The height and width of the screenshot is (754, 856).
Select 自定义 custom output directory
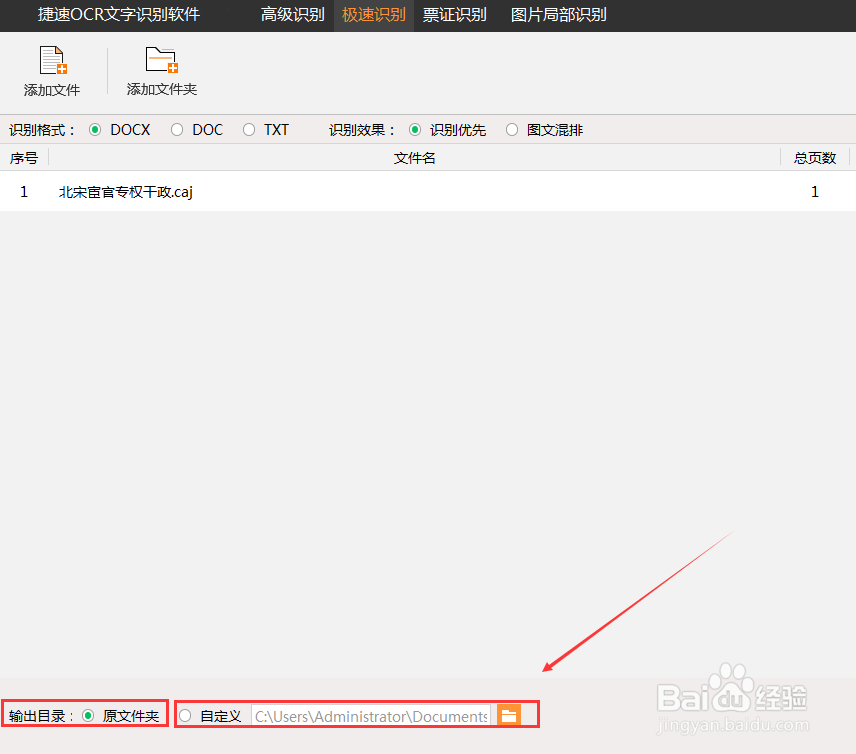(184, 715)
